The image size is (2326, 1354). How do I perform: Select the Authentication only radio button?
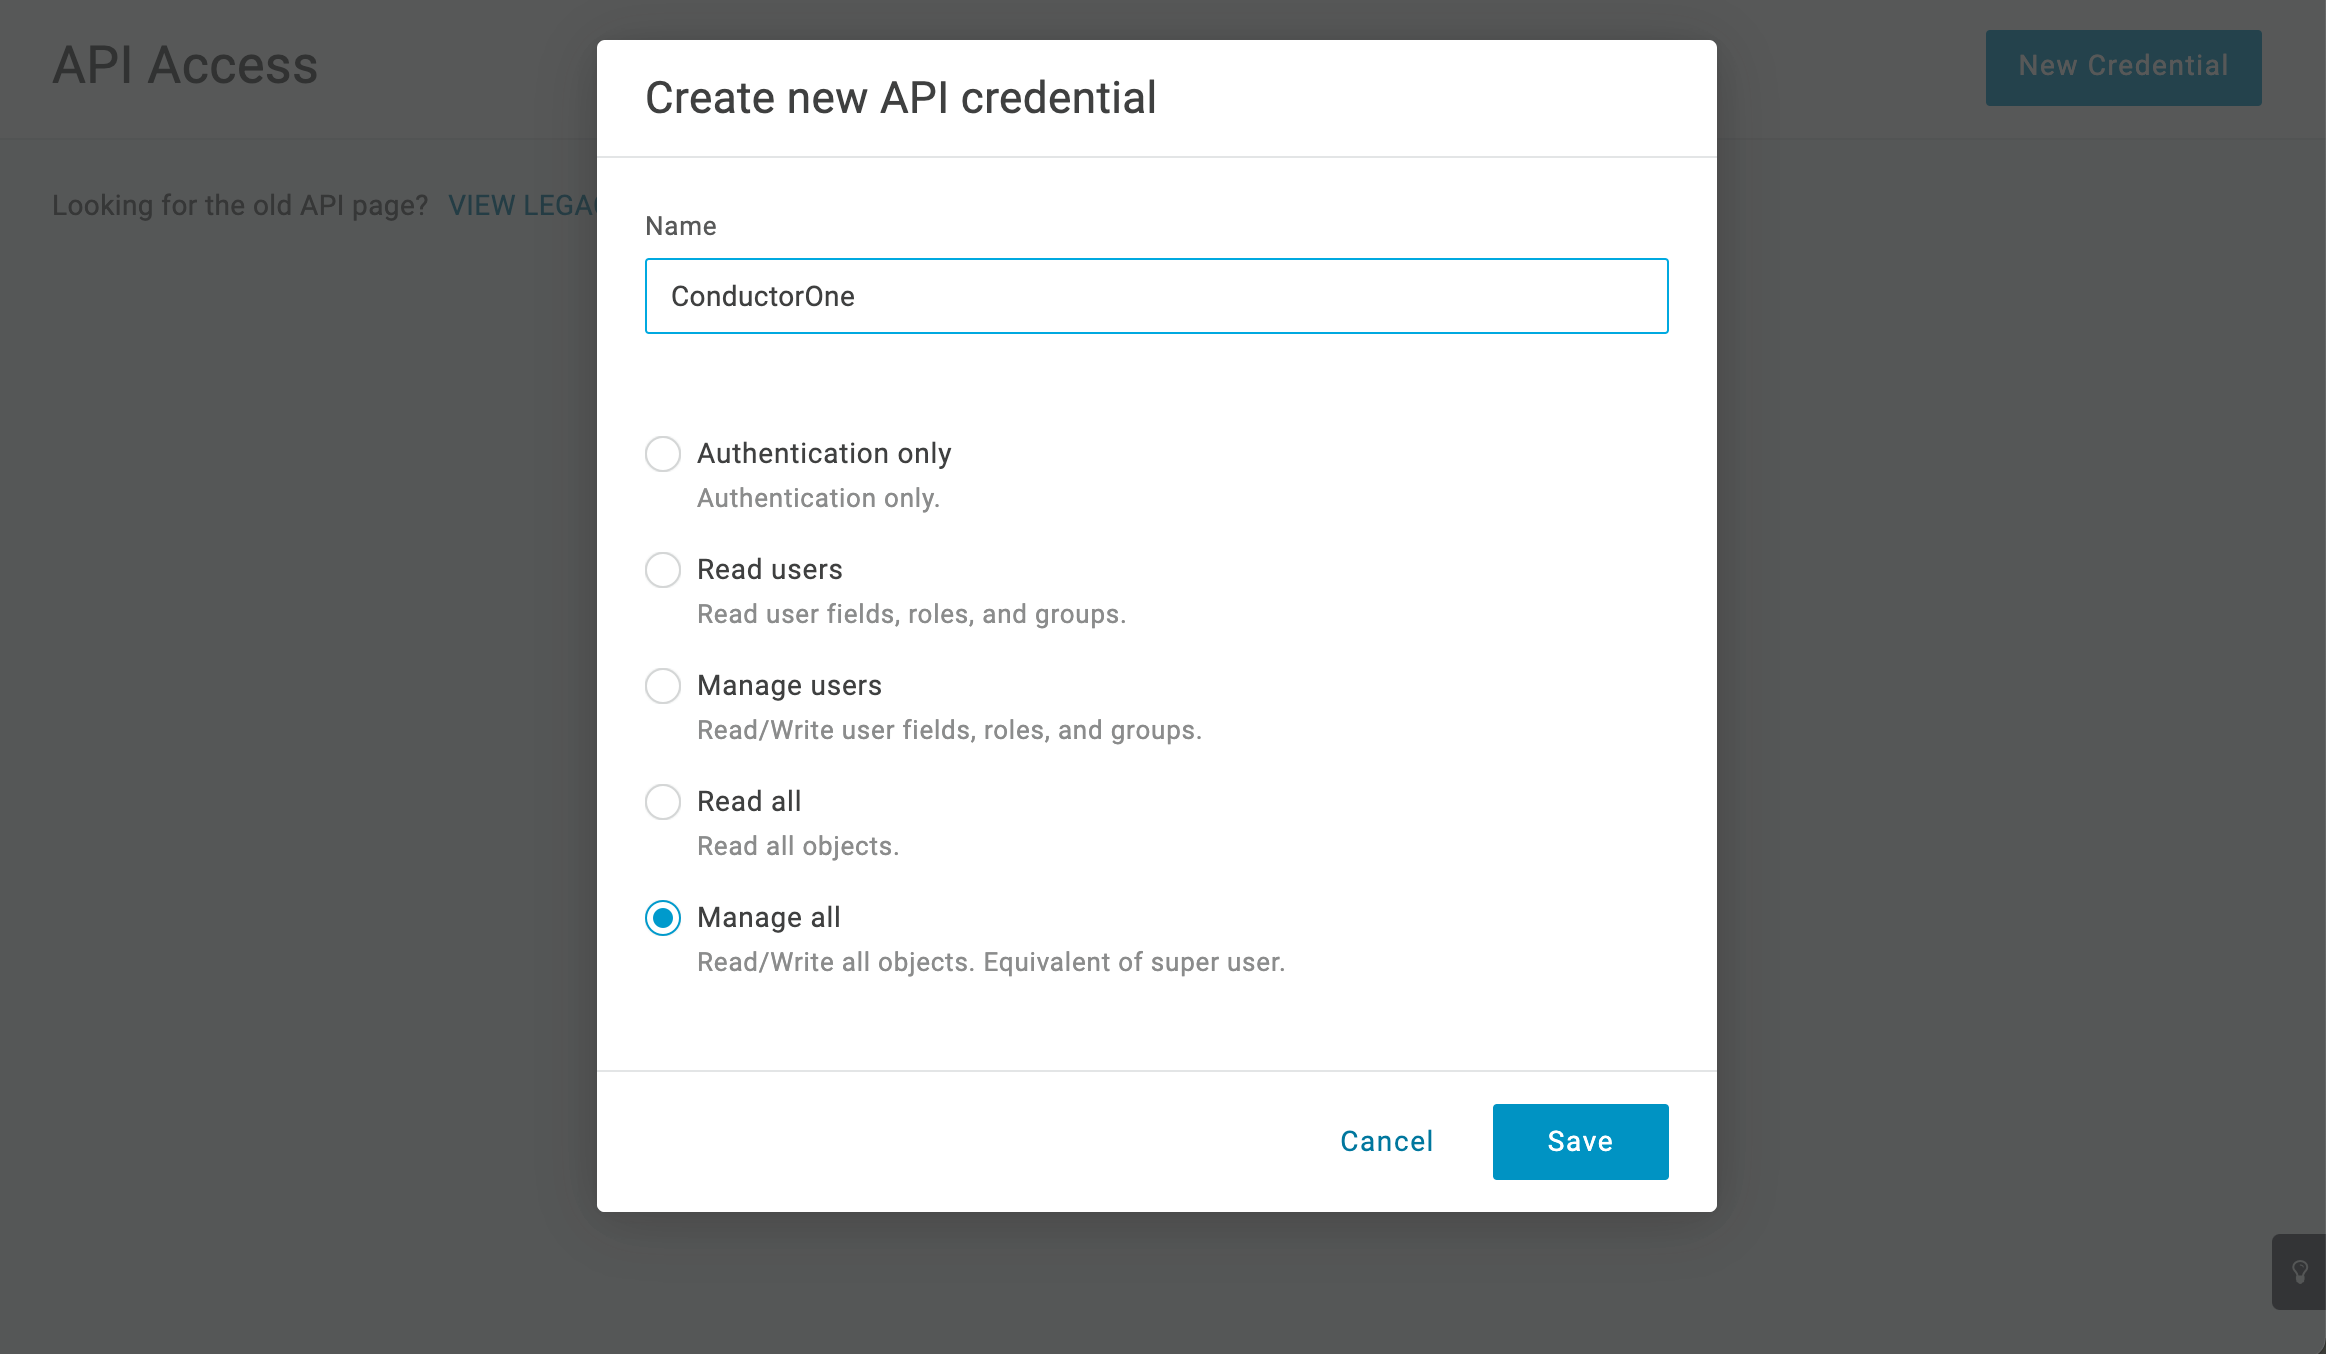(663, 454)
